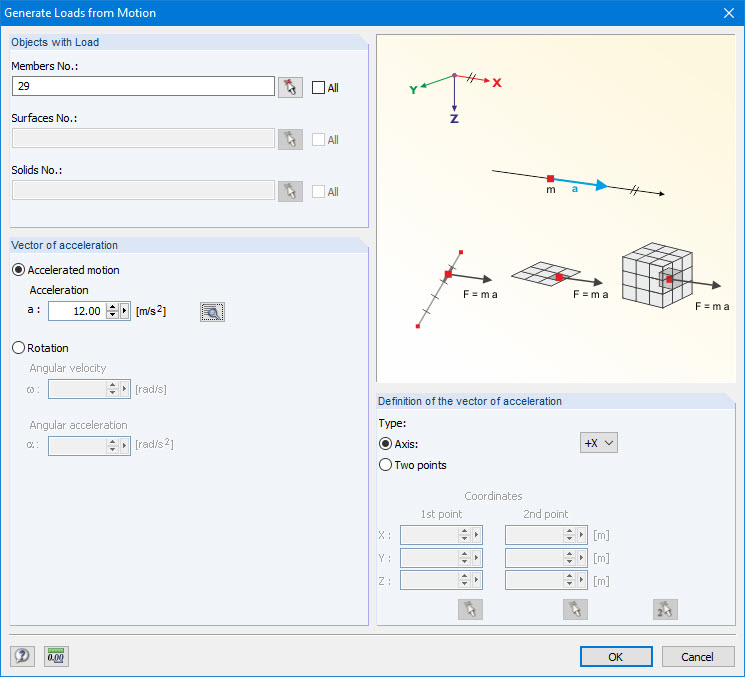Image resolution: width=745 pixels, height=677 pixels.
Task: Click the acceleration spinner arrows
Action: tap(112, 311)
